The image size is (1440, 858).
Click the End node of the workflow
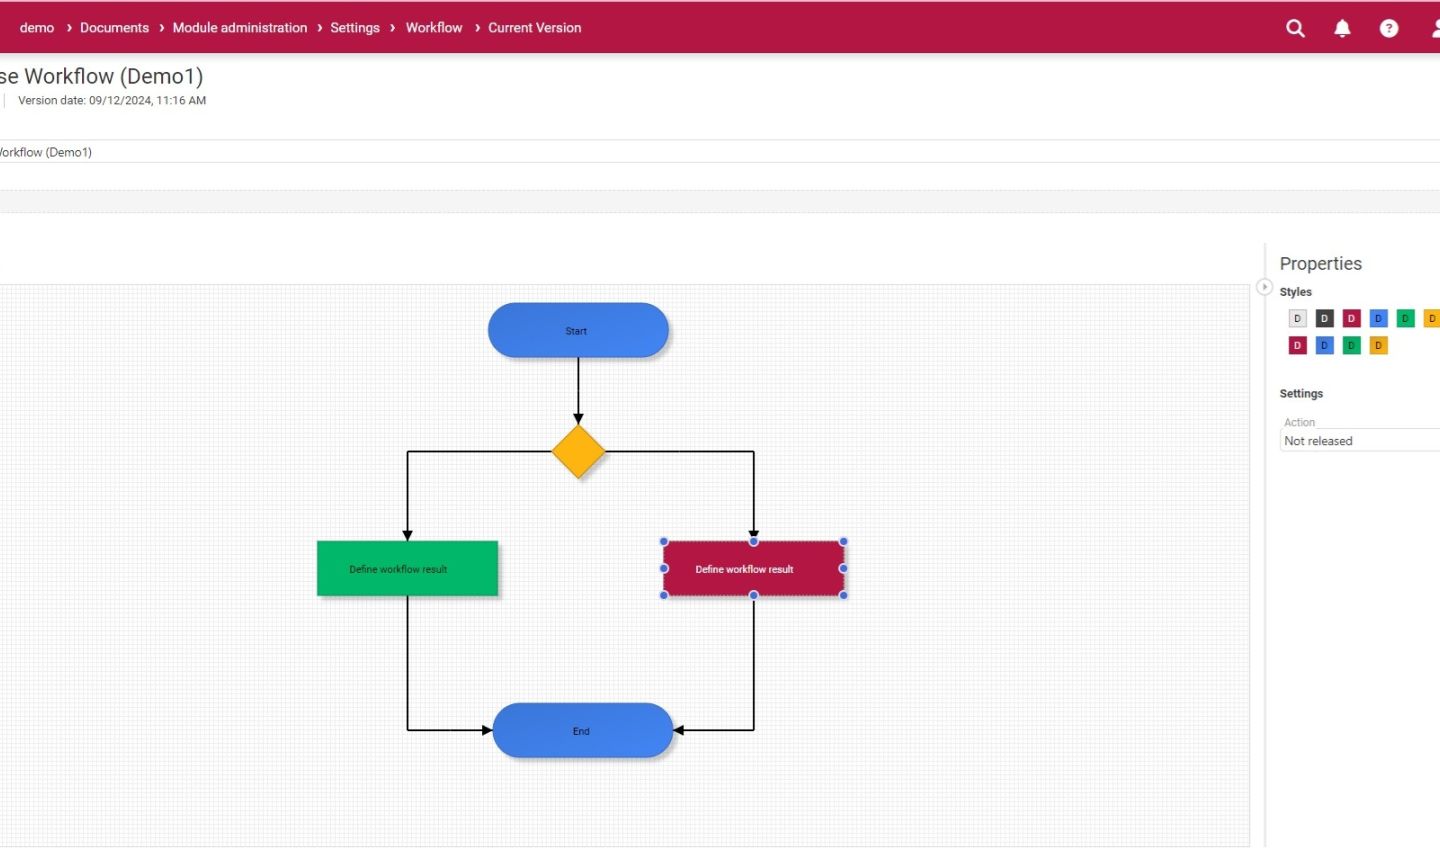click(x=581, y=730)
